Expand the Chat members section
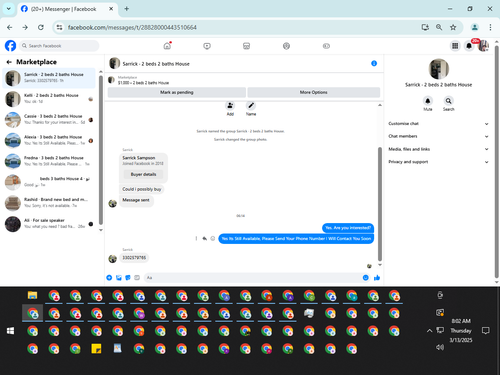 [438, 136]
